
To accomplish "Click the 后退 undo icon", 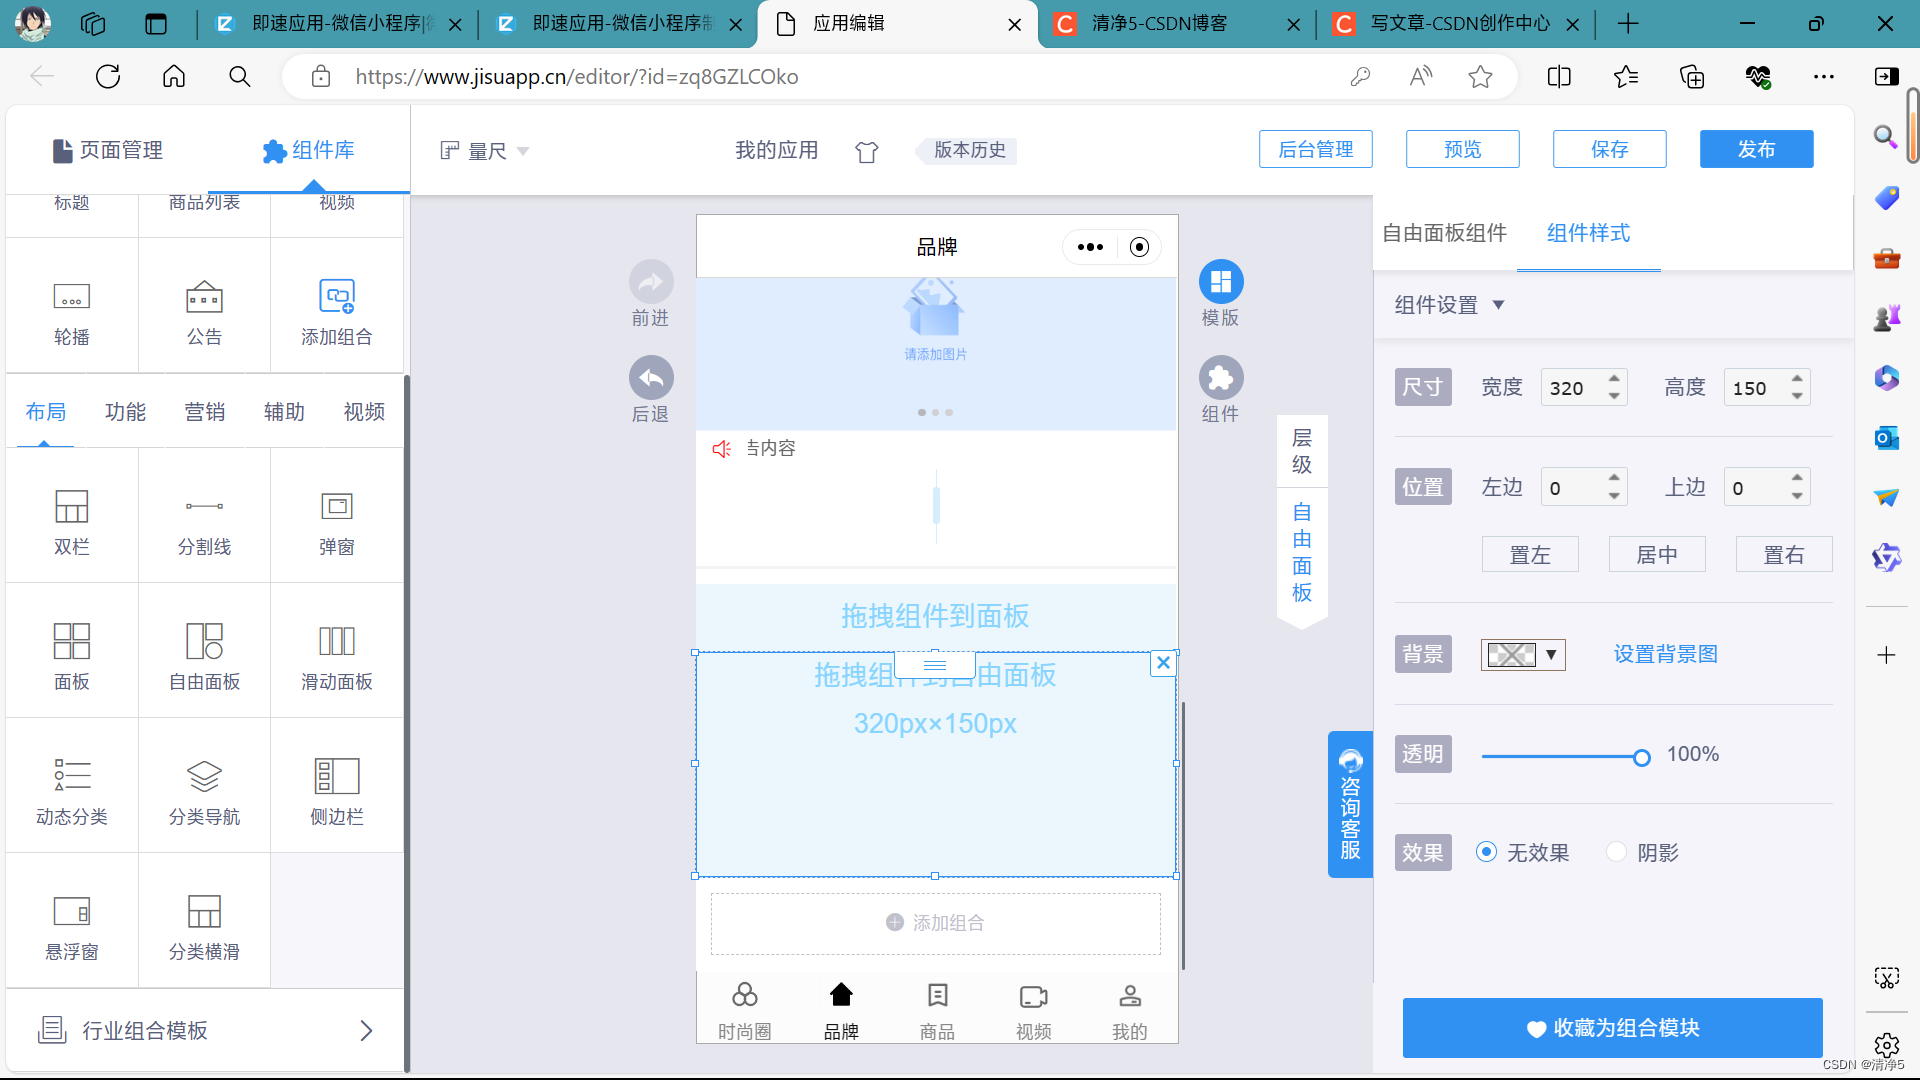I will 651,378.
